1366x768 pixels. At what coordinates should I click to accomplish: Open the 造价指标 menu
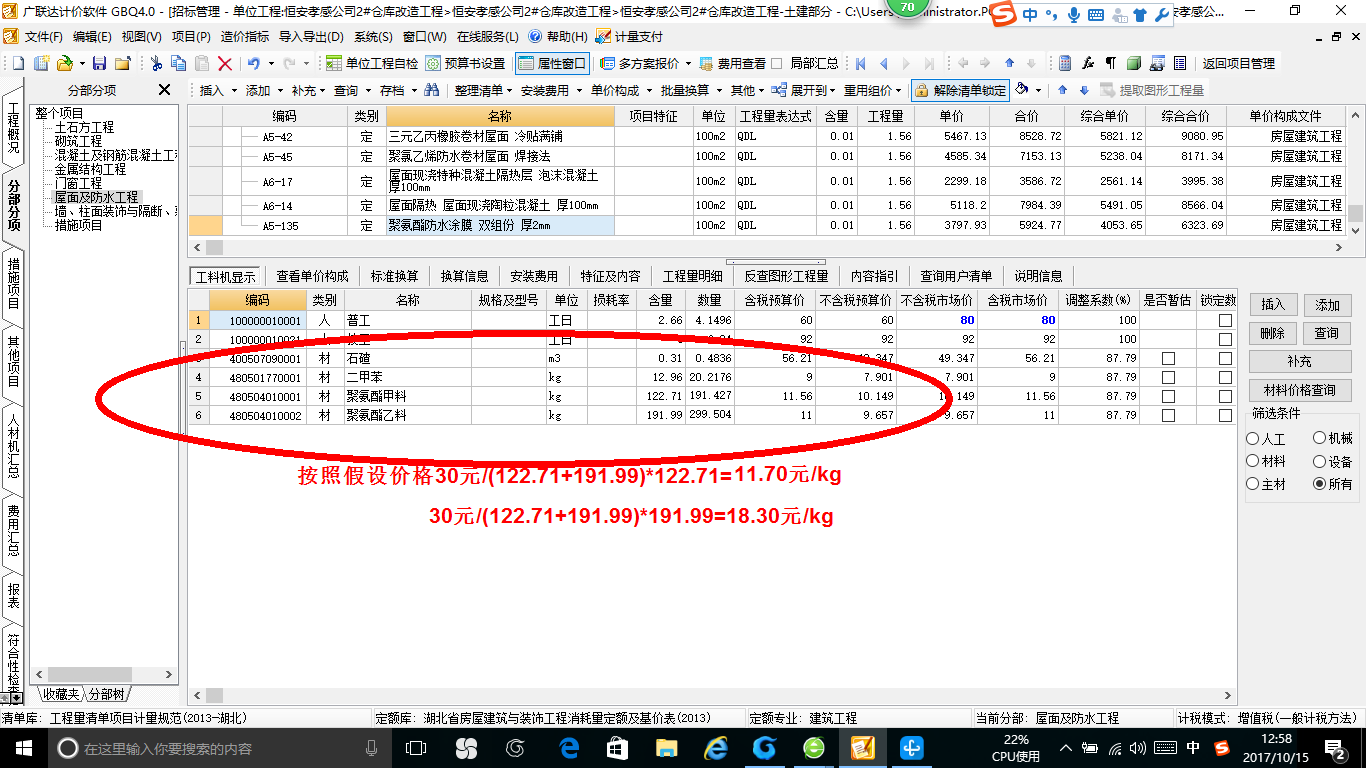point(245,37)
